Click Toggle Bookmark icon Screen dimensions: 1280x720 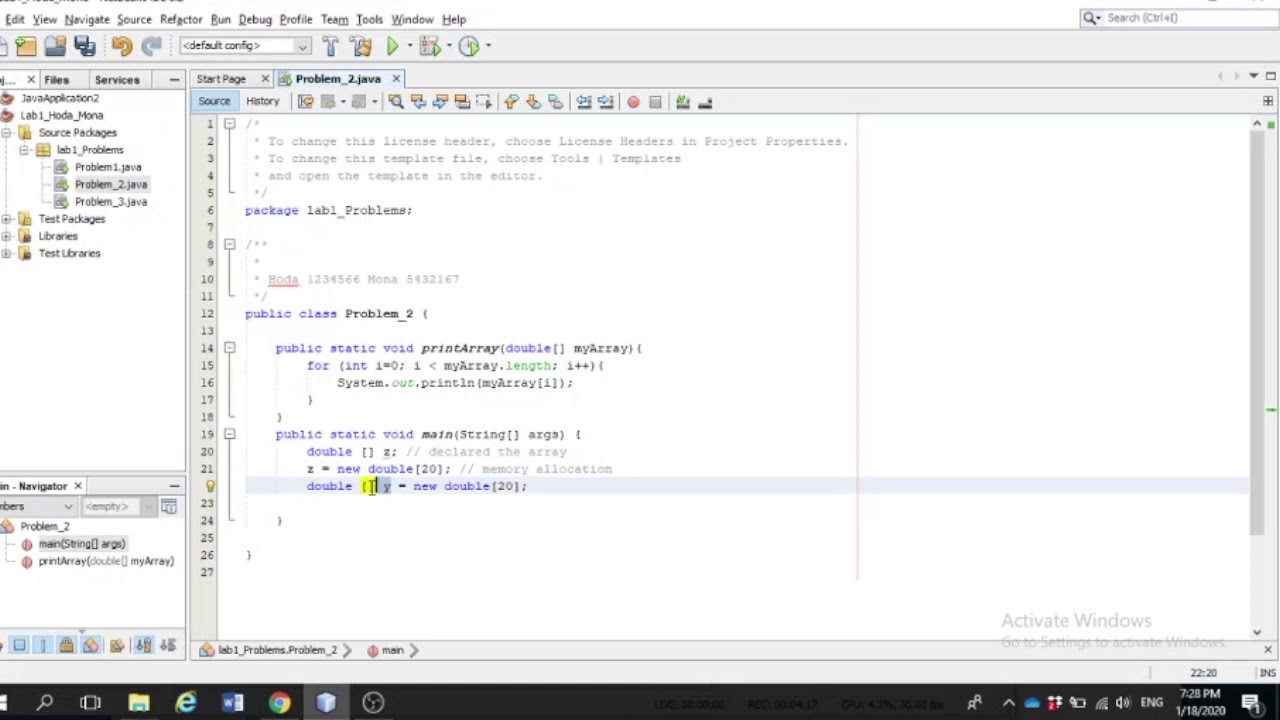click(555, 102)
